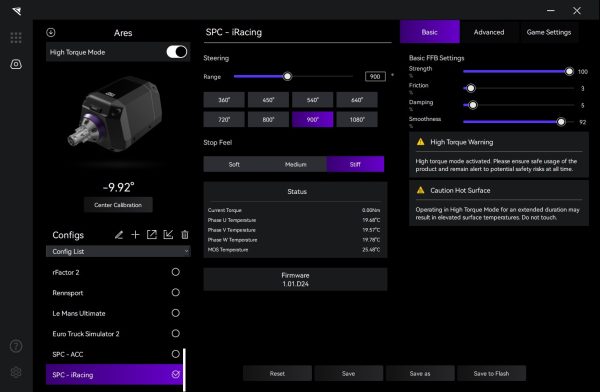Click the logo icon at top left
This screenshot has height=392, width=600.
coord(16,11)
